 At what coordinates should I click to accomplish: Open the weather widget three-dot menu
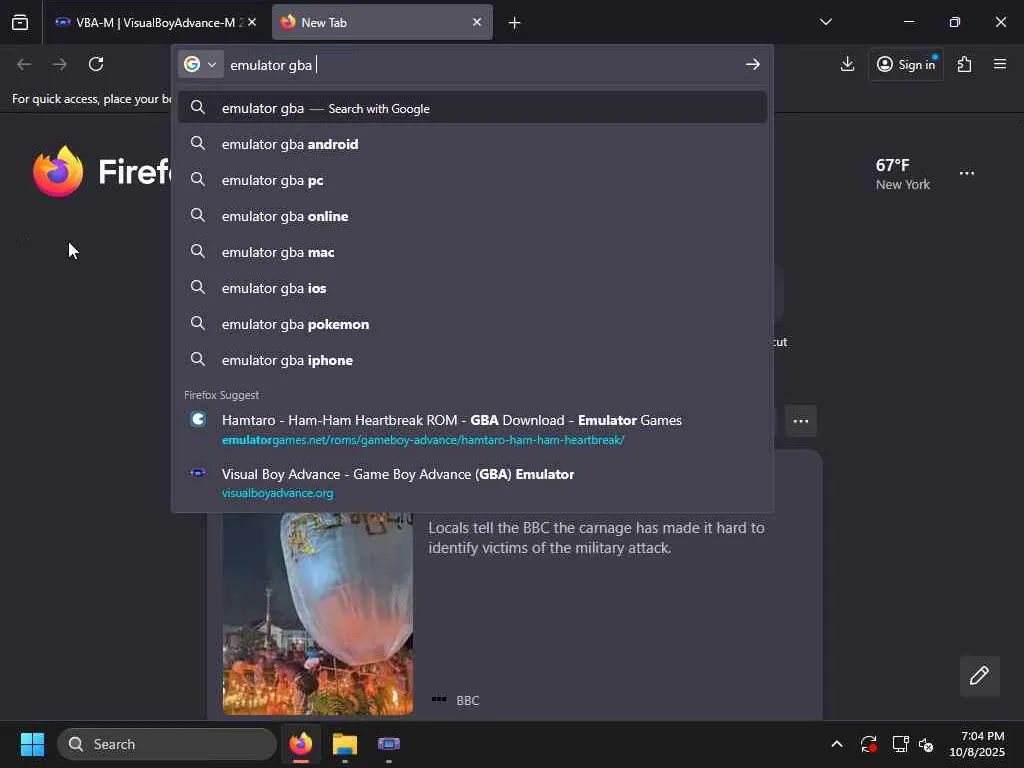point(967,173)
